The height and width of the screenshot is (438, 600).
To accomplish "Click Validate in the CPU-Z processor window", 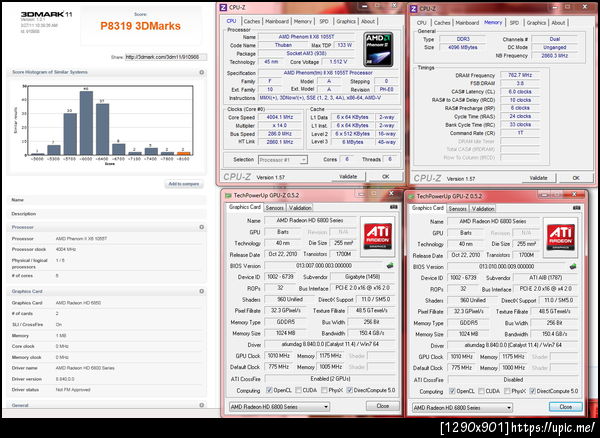I will tap(348, 177).
